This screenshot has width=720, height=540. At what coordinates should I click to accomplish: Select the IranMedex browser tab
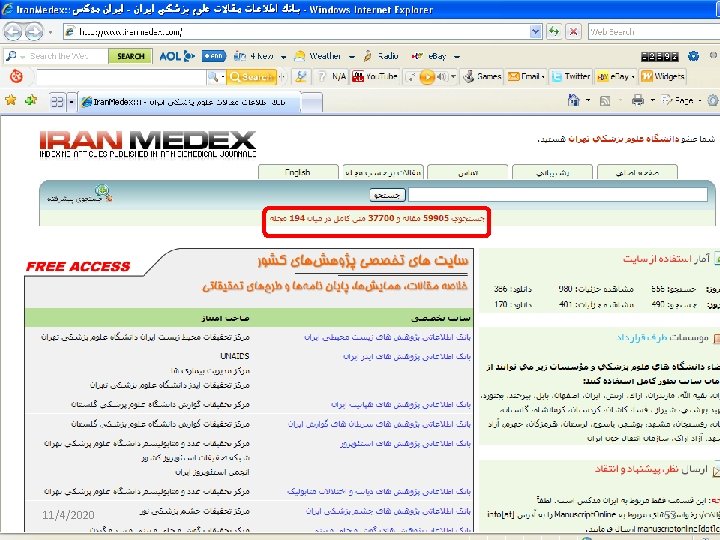click(189, 102)
